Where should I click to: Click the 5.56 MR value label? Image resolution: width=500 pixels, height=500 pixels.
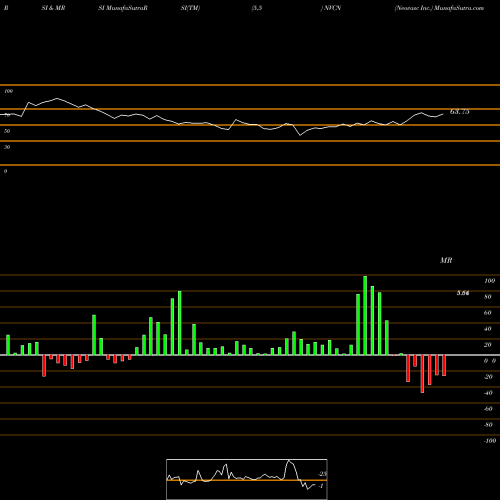tap(463, 293)
